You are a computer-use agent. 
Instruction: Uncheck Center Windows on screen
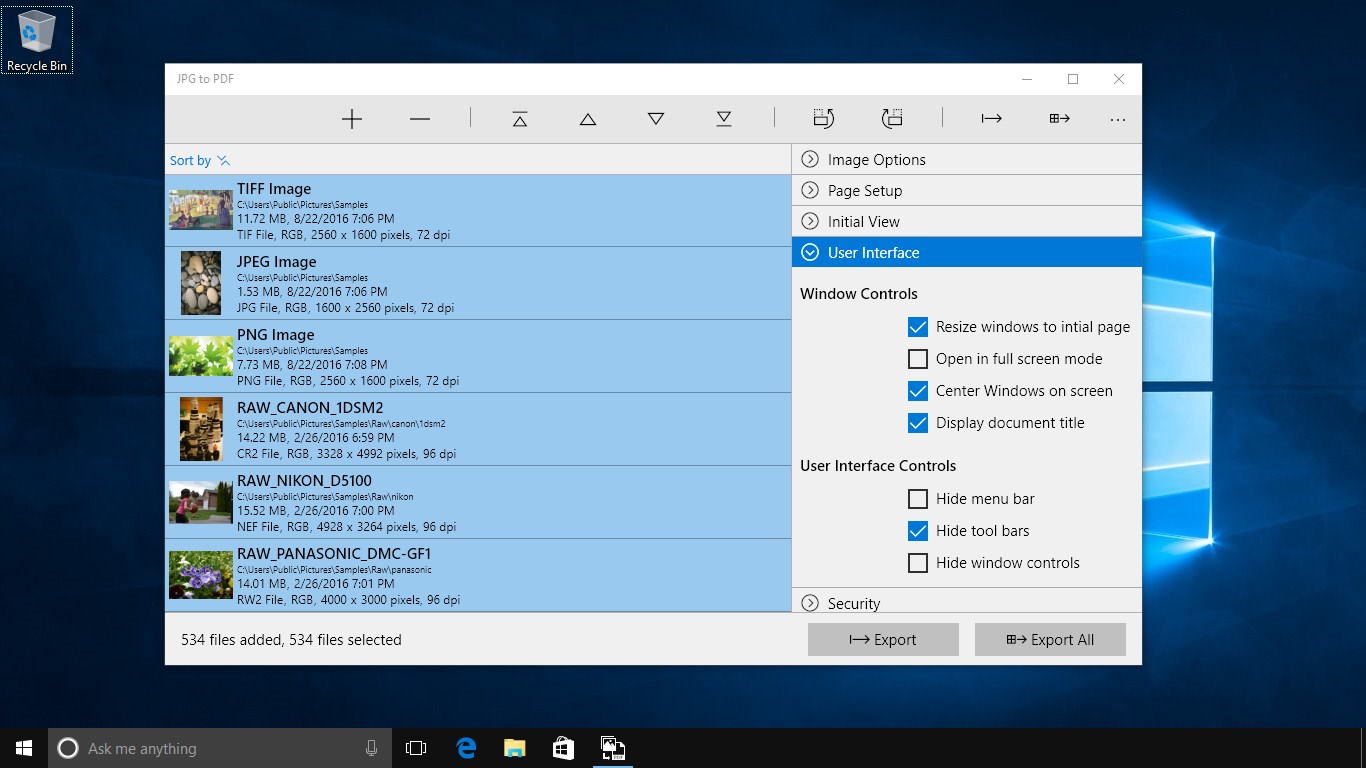918,391
